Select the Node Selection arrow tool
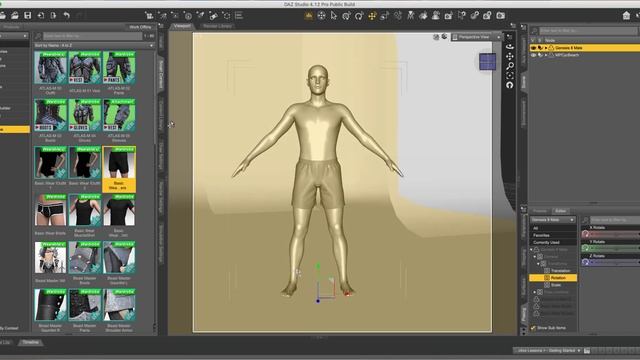The image size is (640, 360). coord(334,16)
